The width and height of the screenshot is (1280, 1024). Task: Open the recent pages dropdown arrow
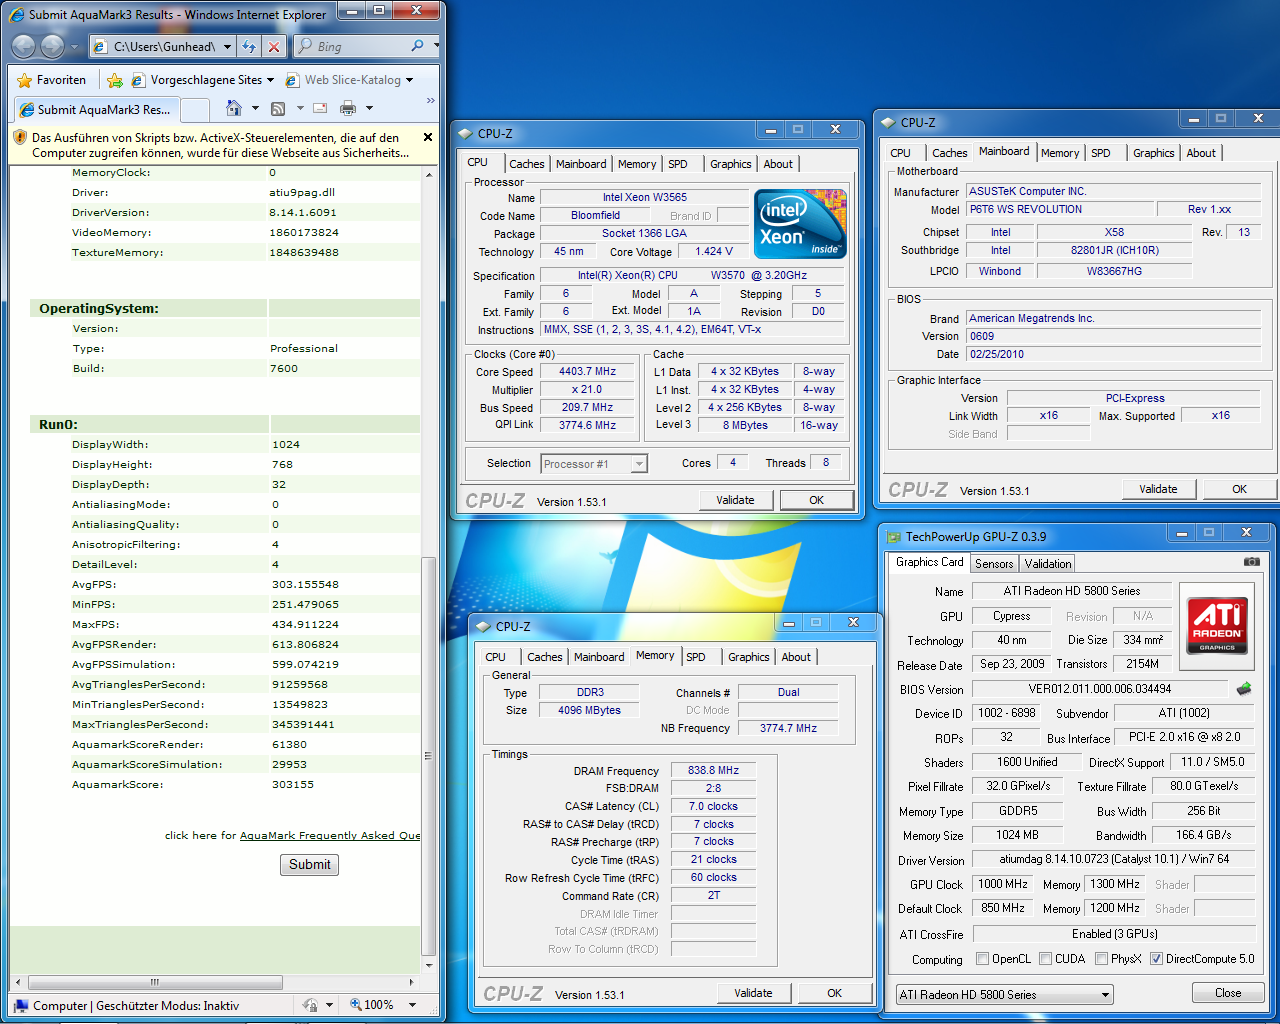coord(73,47)
